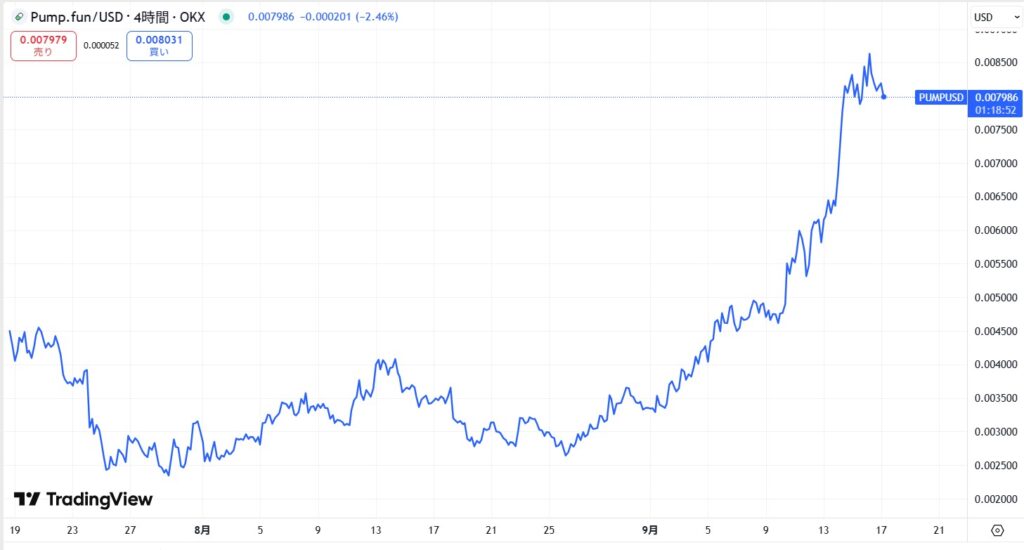Click the 0.002000 price axis label

point(996,500)
